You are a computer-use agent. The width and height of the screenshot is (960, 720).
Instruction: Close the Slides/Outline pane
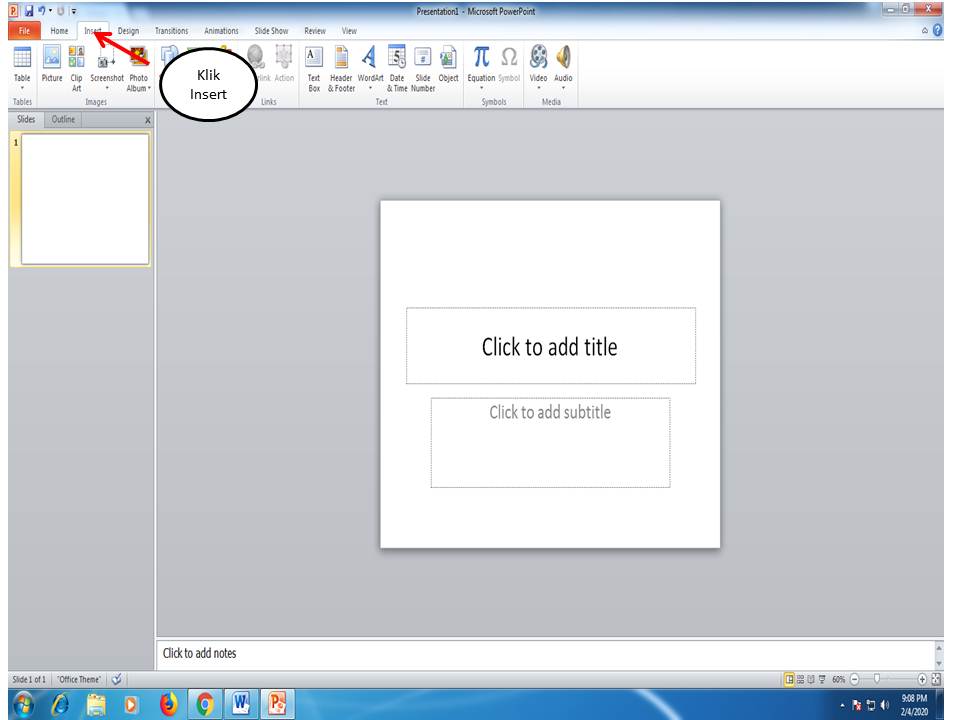pos(148,121)
